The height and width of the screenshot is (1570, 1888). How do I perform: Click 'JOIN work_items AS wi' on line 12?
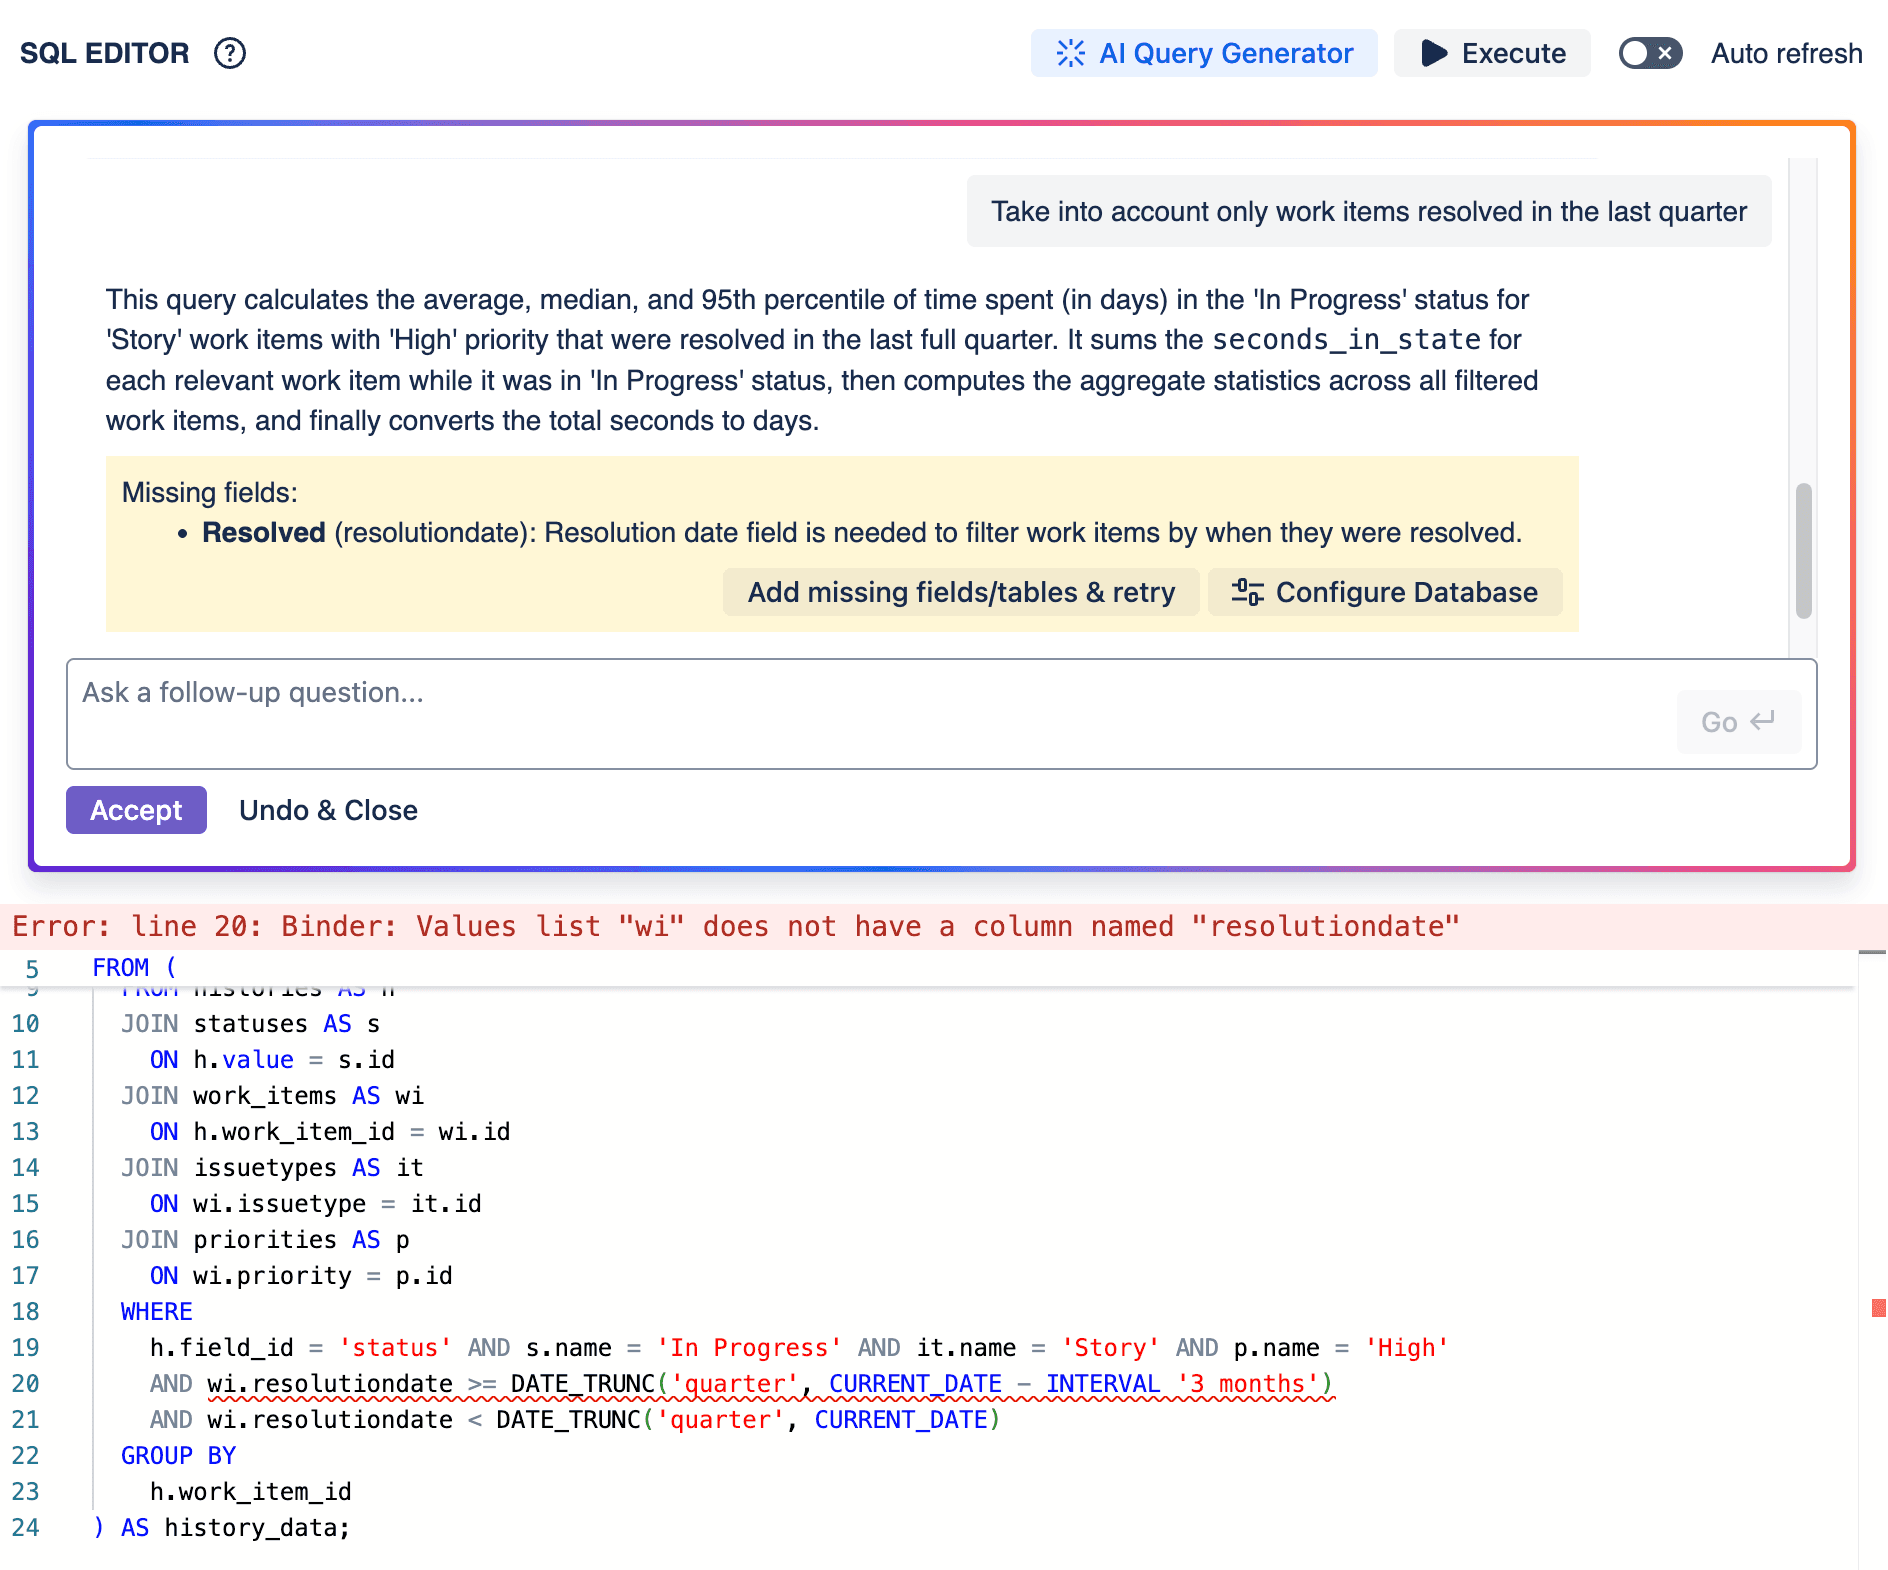point(272,1096)
